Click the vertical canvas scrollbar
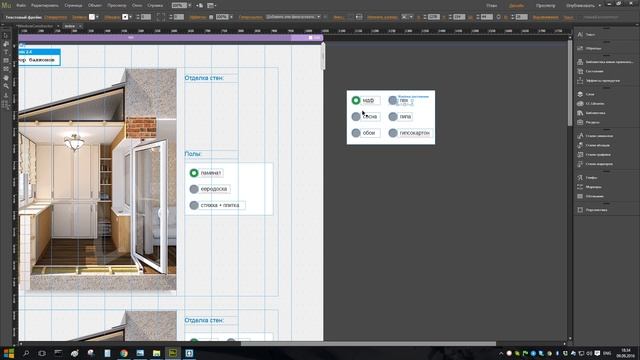This screenshot has width=640, height=360. click(570, 84)
